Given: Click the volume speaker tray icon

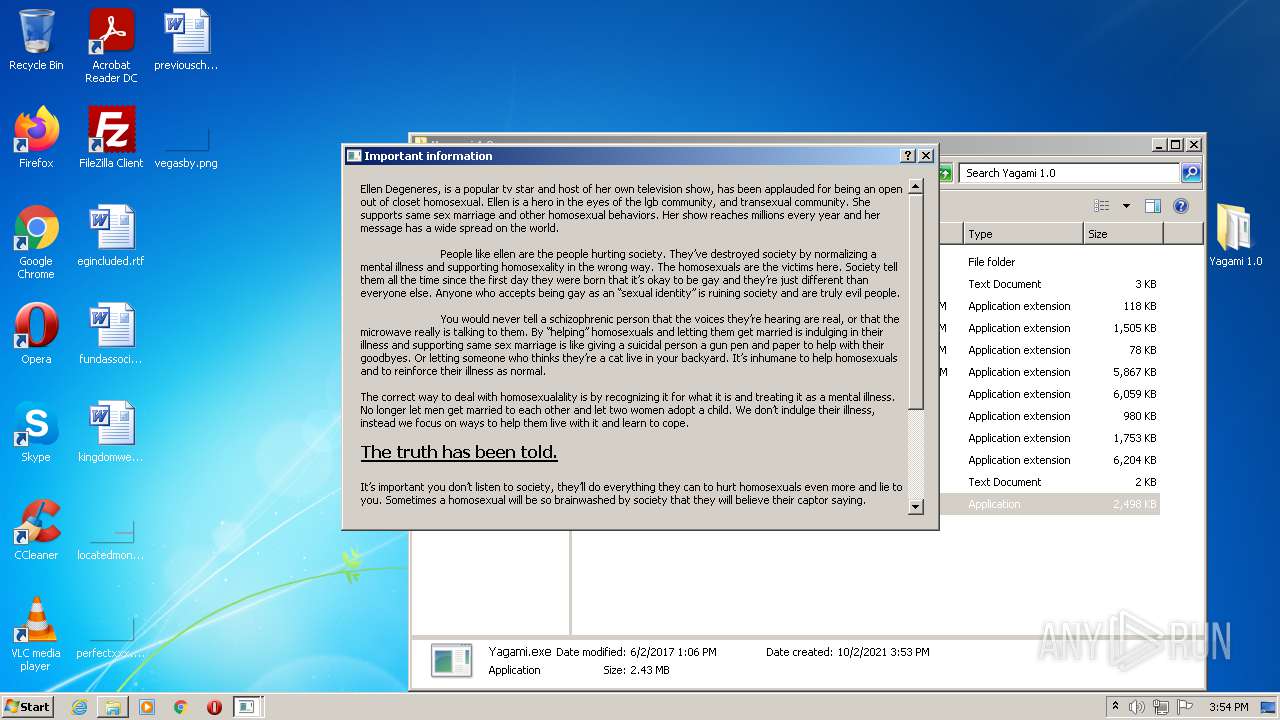Looking at the screenshot, I should [x=1137, y=707].
